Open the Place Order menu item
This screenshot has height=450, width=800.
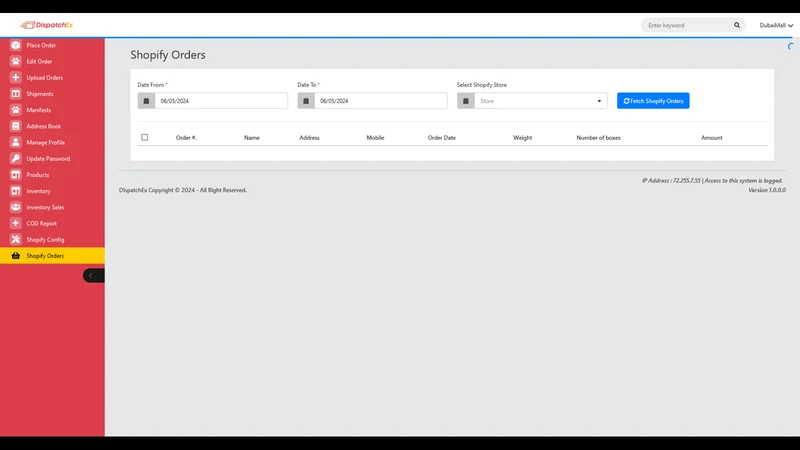[41, 45]
